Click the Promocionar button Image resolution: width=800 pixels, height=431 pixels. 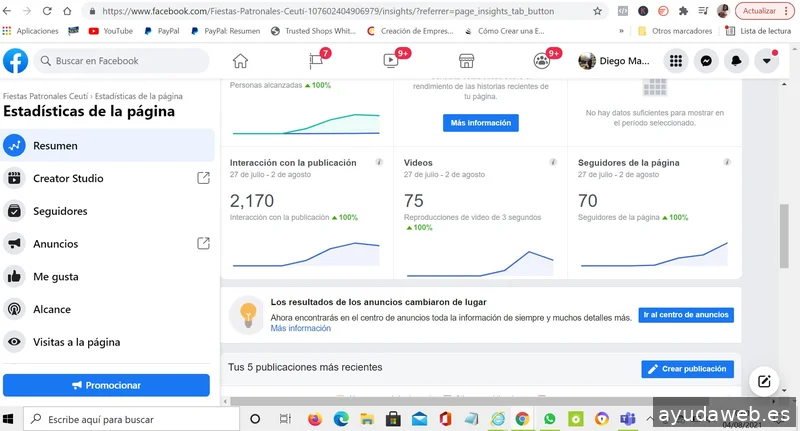pos(106,385)
